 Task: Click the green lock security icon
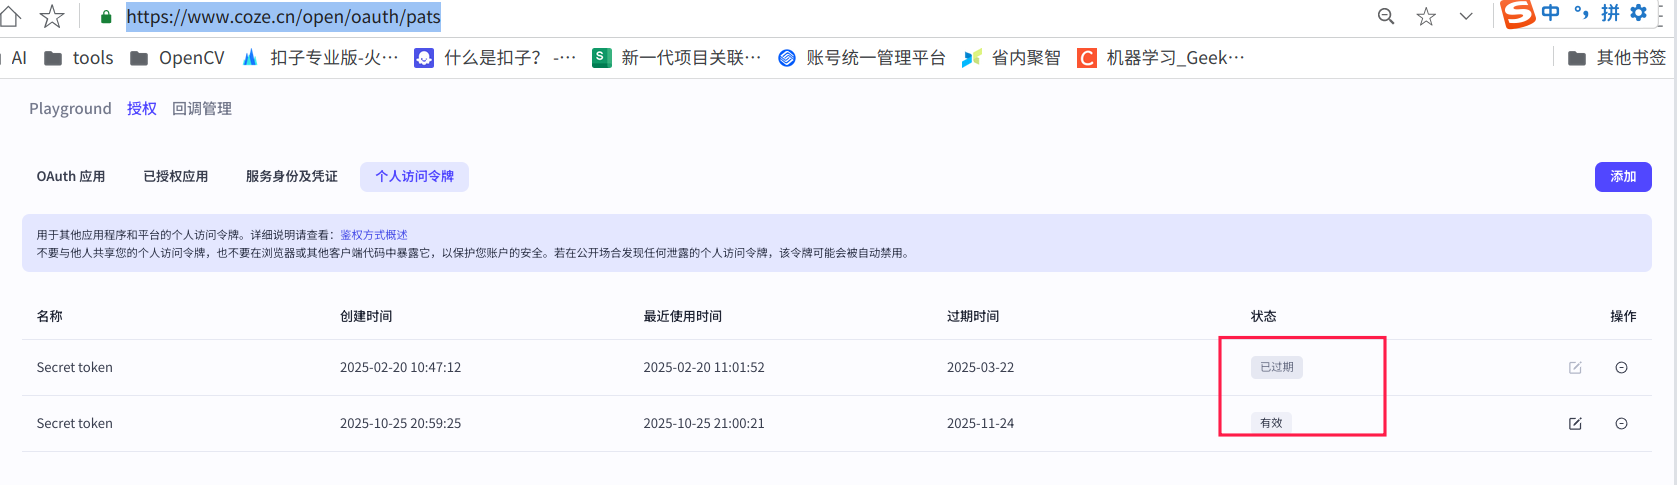[106, 17]
